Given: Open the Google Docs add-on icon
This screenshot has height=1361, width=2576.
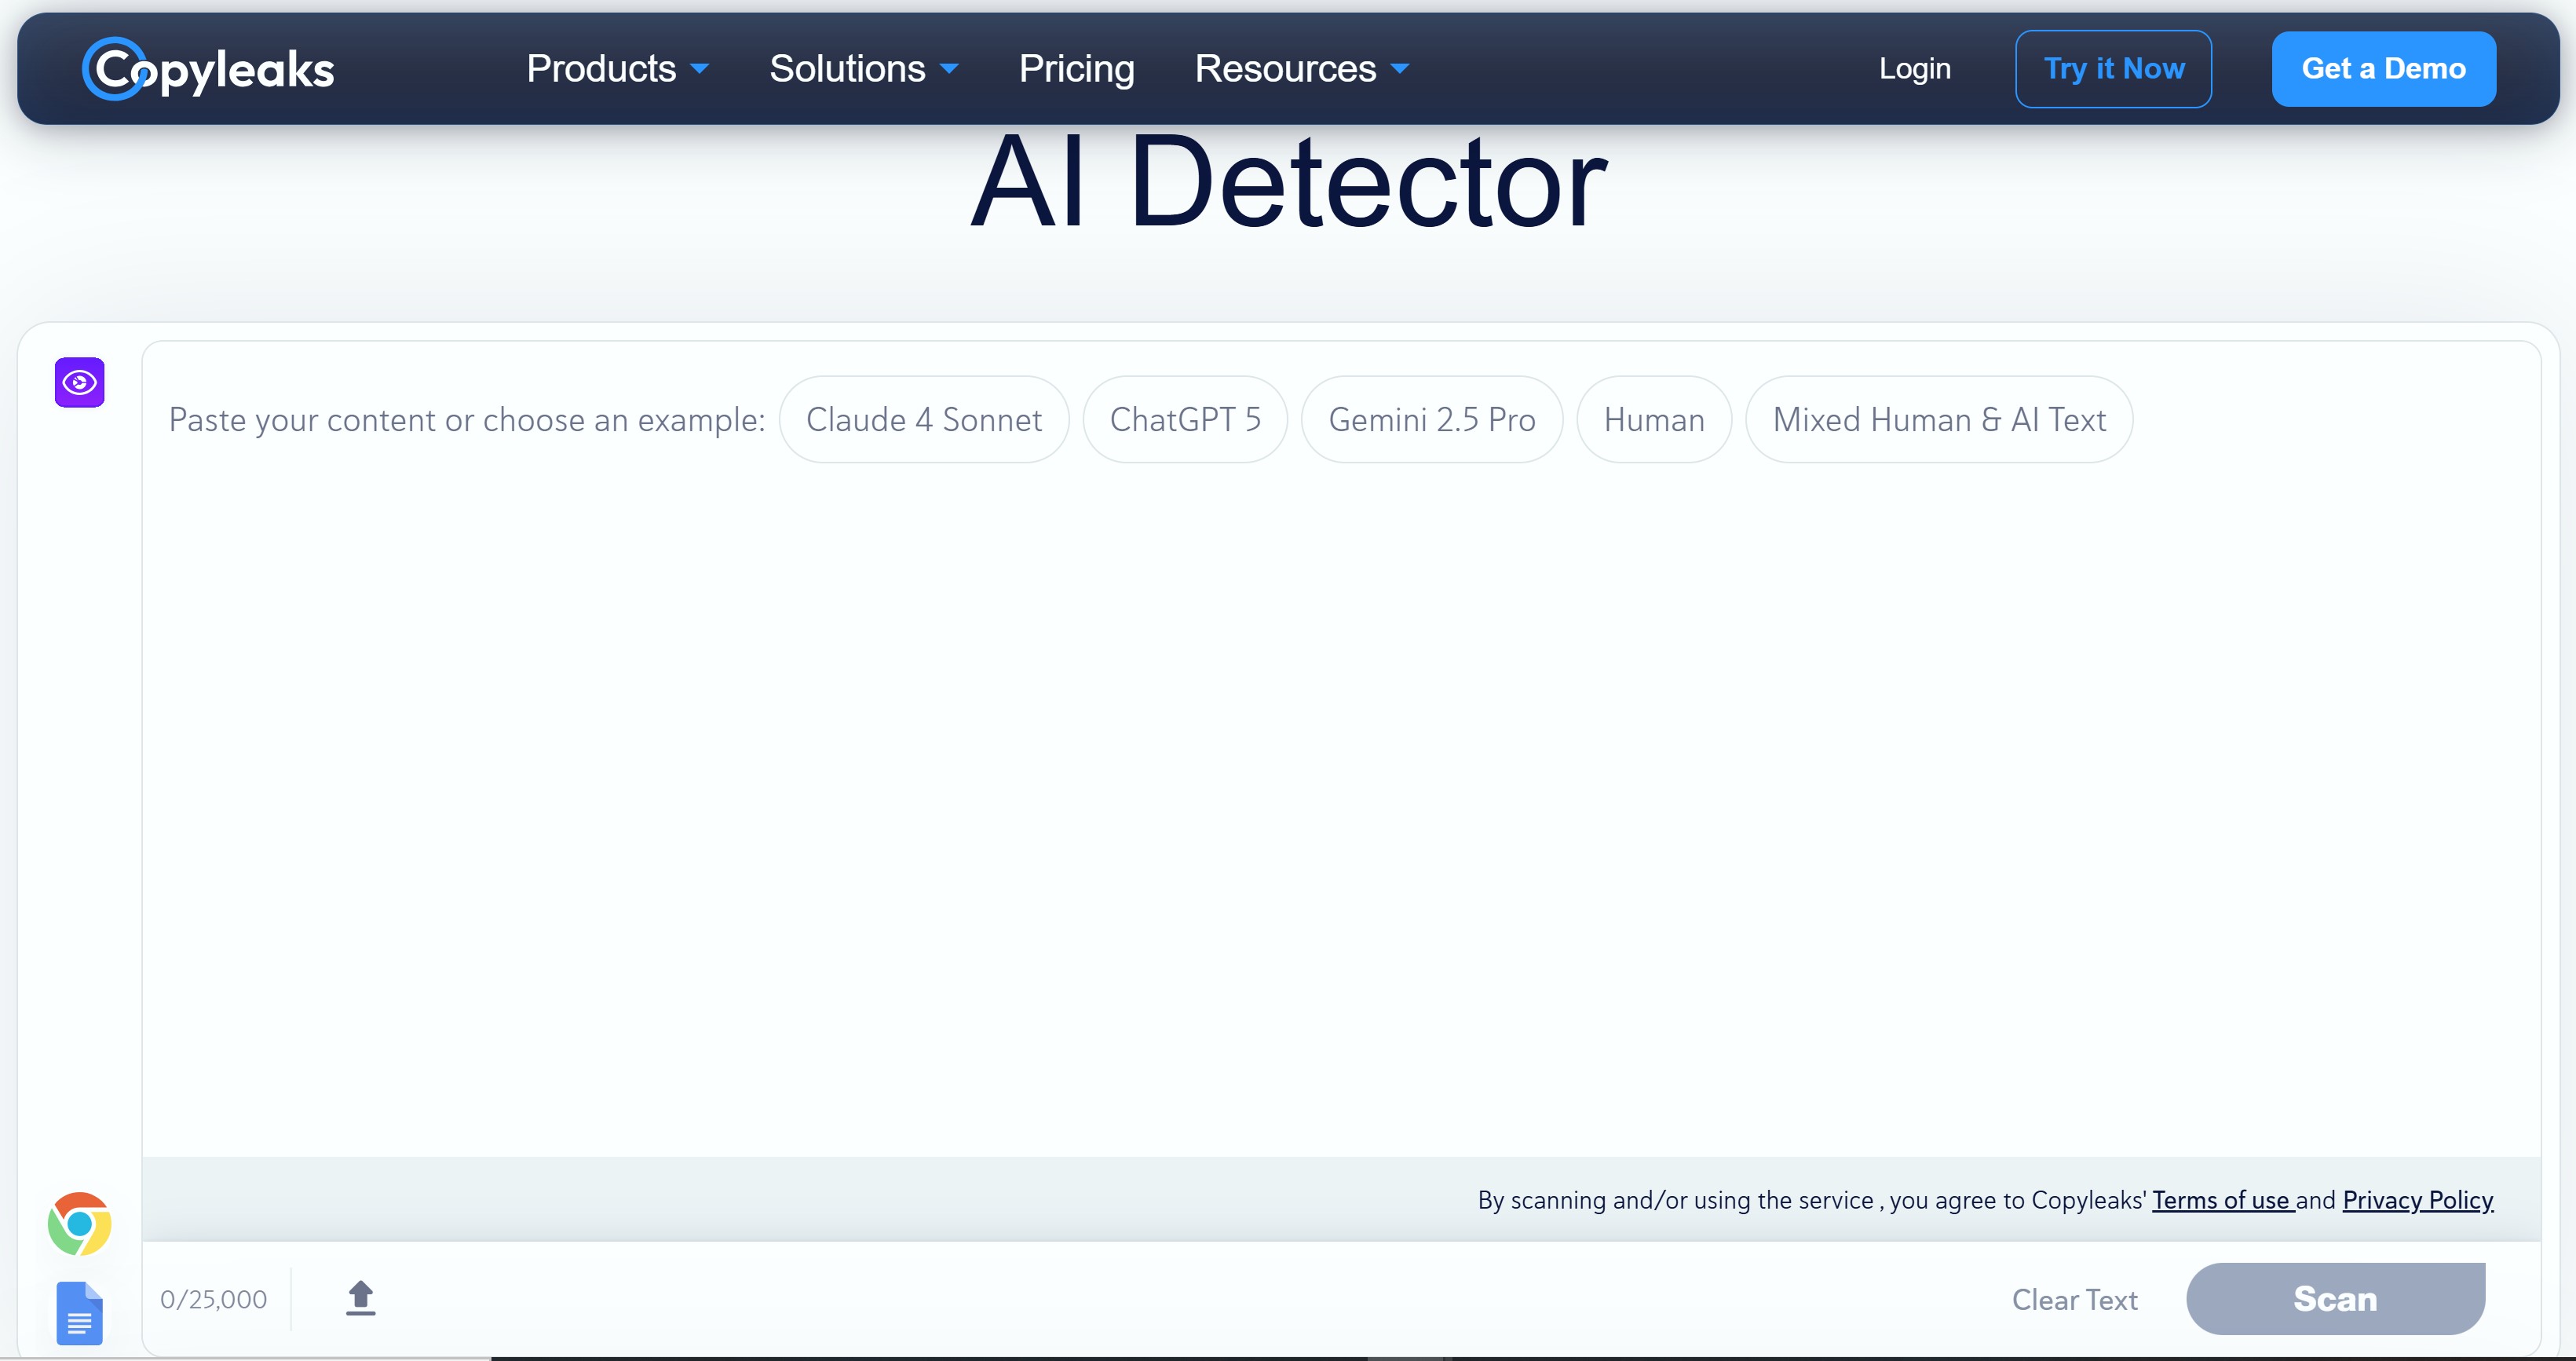Looking at the screenshot, I should tap(80, 1312).
